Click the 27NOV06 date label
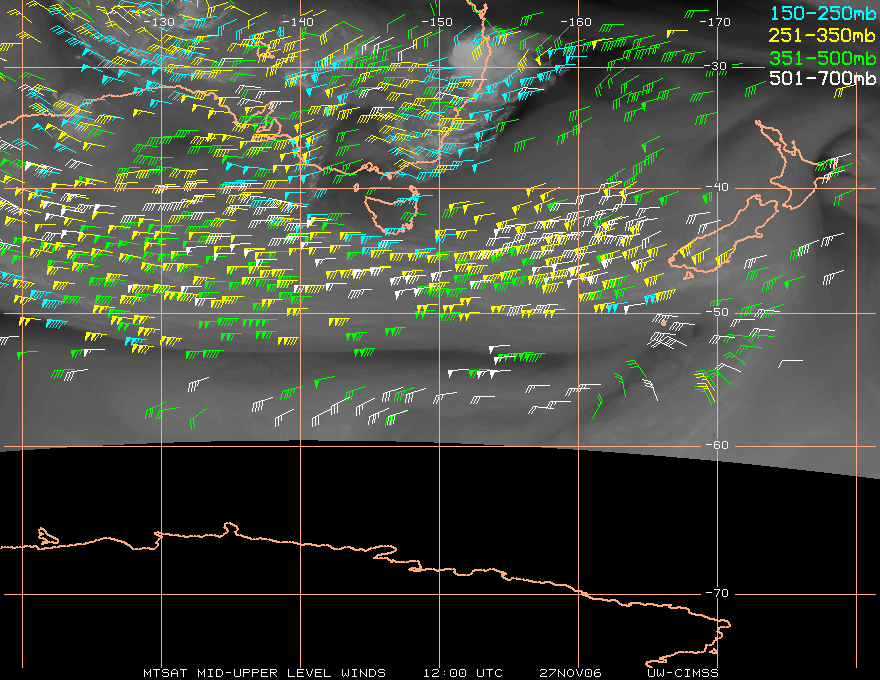Screen dimensions: 880x680 pyautogui.click(x=570, y=673)
